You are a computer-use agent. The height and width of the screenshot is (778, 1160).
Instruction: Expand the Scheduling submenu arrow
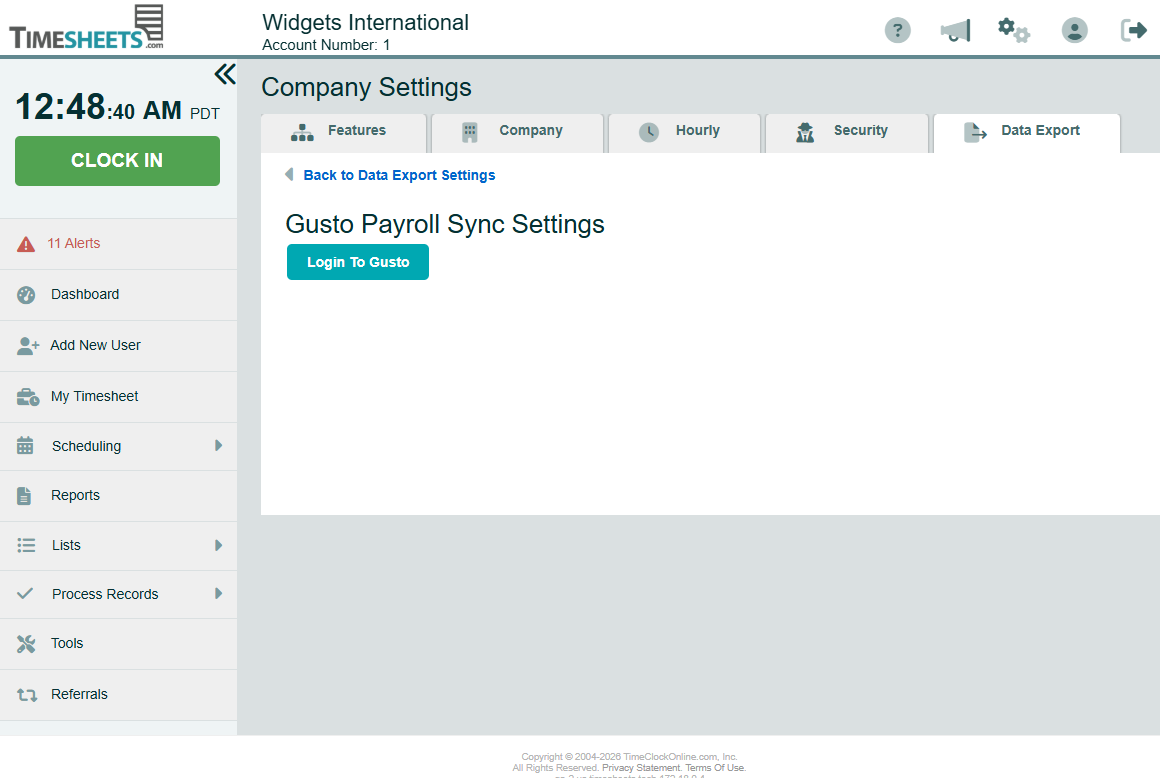218,445
